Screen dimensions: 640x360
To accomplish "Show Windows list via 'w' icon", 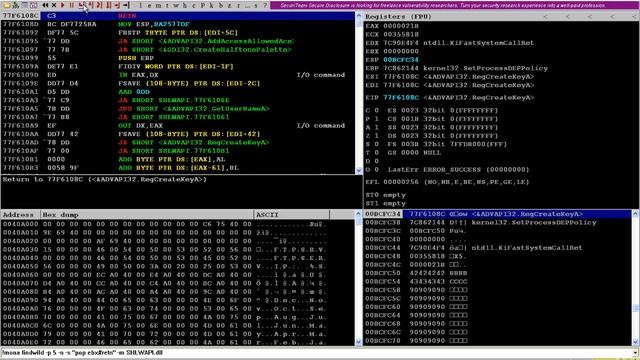I will tap(176, 5).
